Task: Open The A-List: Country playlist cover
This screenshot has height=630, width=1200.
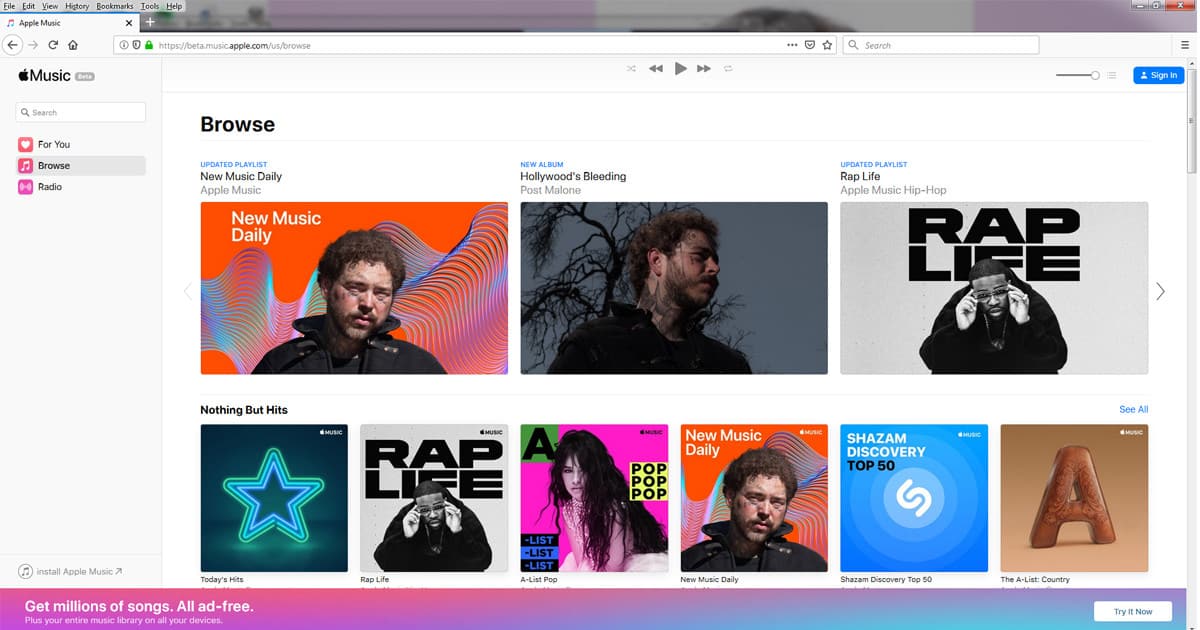Action: [1074, 498]
